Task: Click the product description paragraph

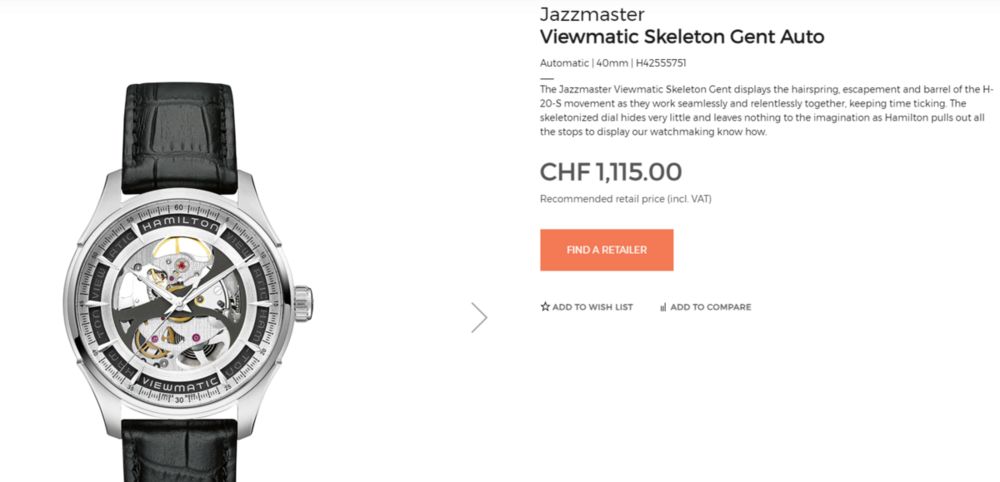Action: 767,110
